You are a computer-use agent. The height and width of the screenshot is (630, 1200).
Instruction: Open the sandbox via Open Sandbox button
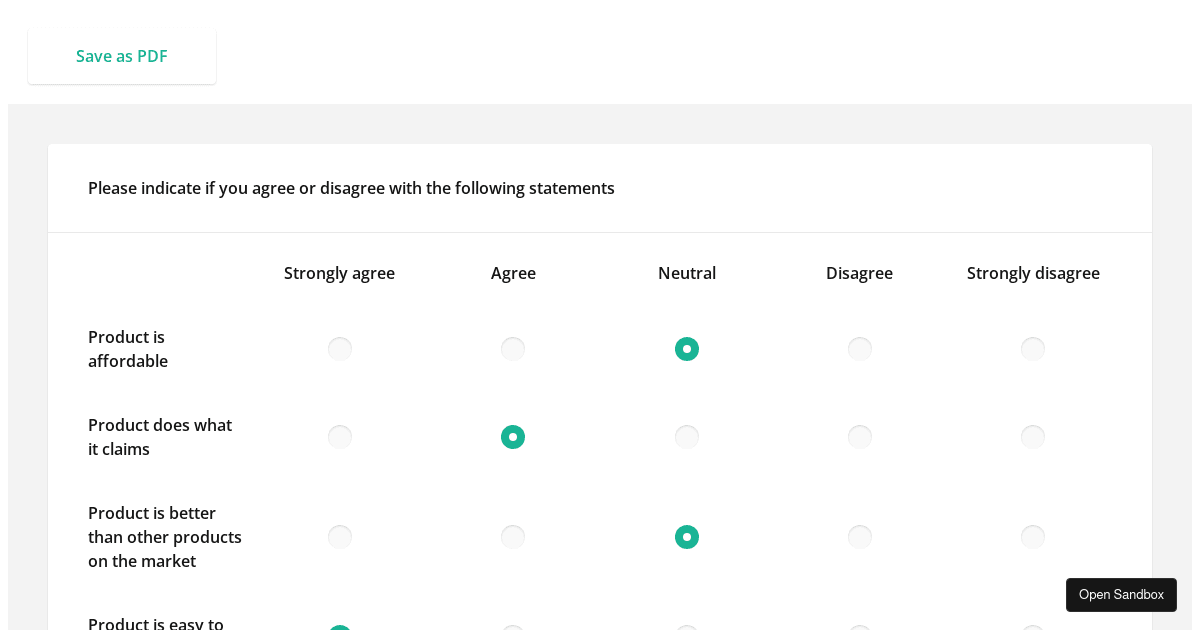[1121, 594]
